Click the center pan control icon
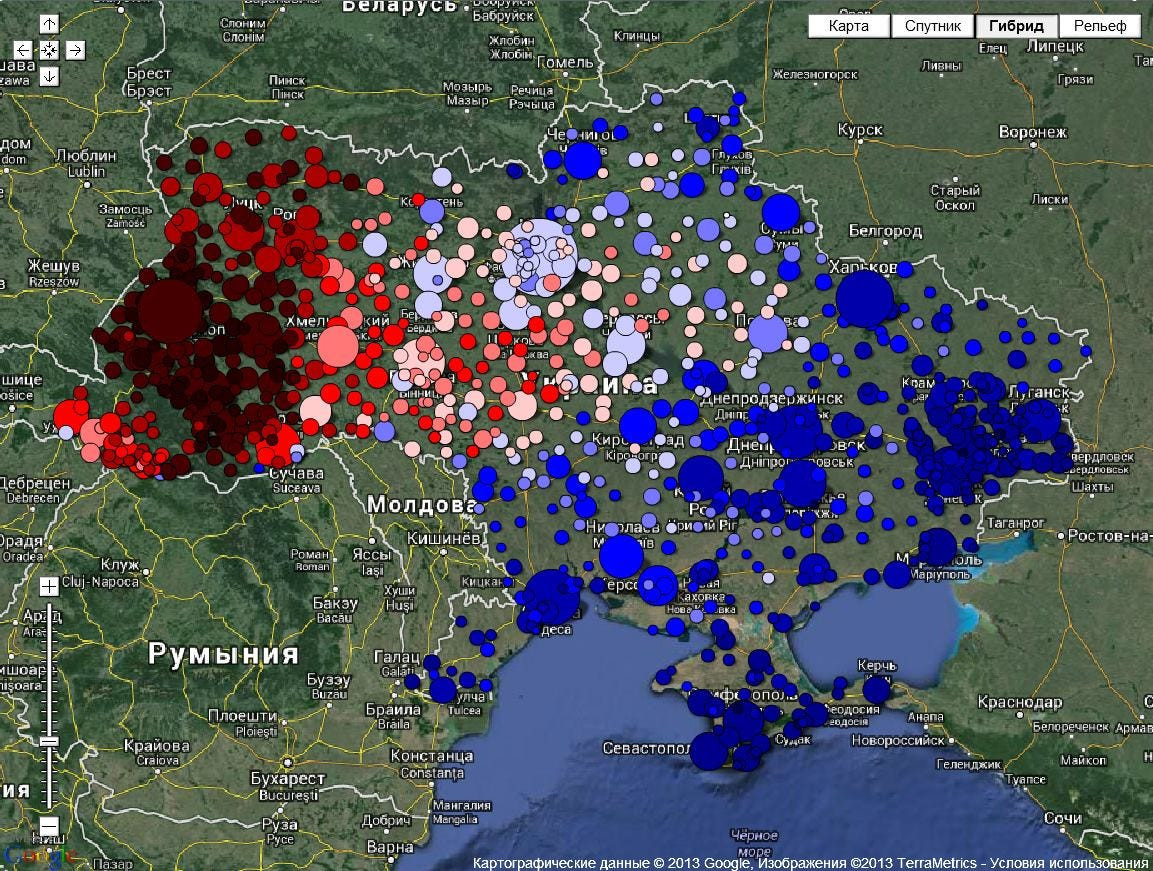Screen dimensions: 1153x871 point(49,50)
